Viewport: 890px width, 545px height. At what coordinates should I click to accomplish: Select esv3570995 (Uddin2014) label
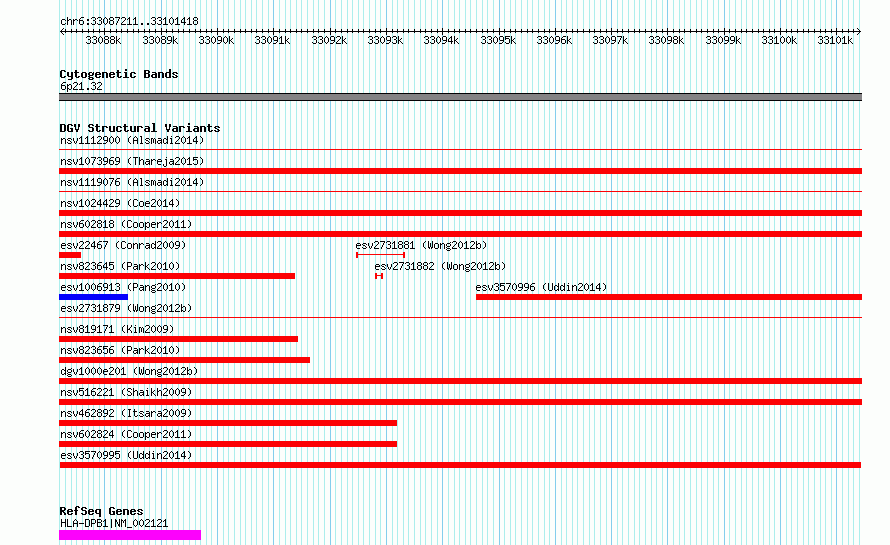pos(126,455)
